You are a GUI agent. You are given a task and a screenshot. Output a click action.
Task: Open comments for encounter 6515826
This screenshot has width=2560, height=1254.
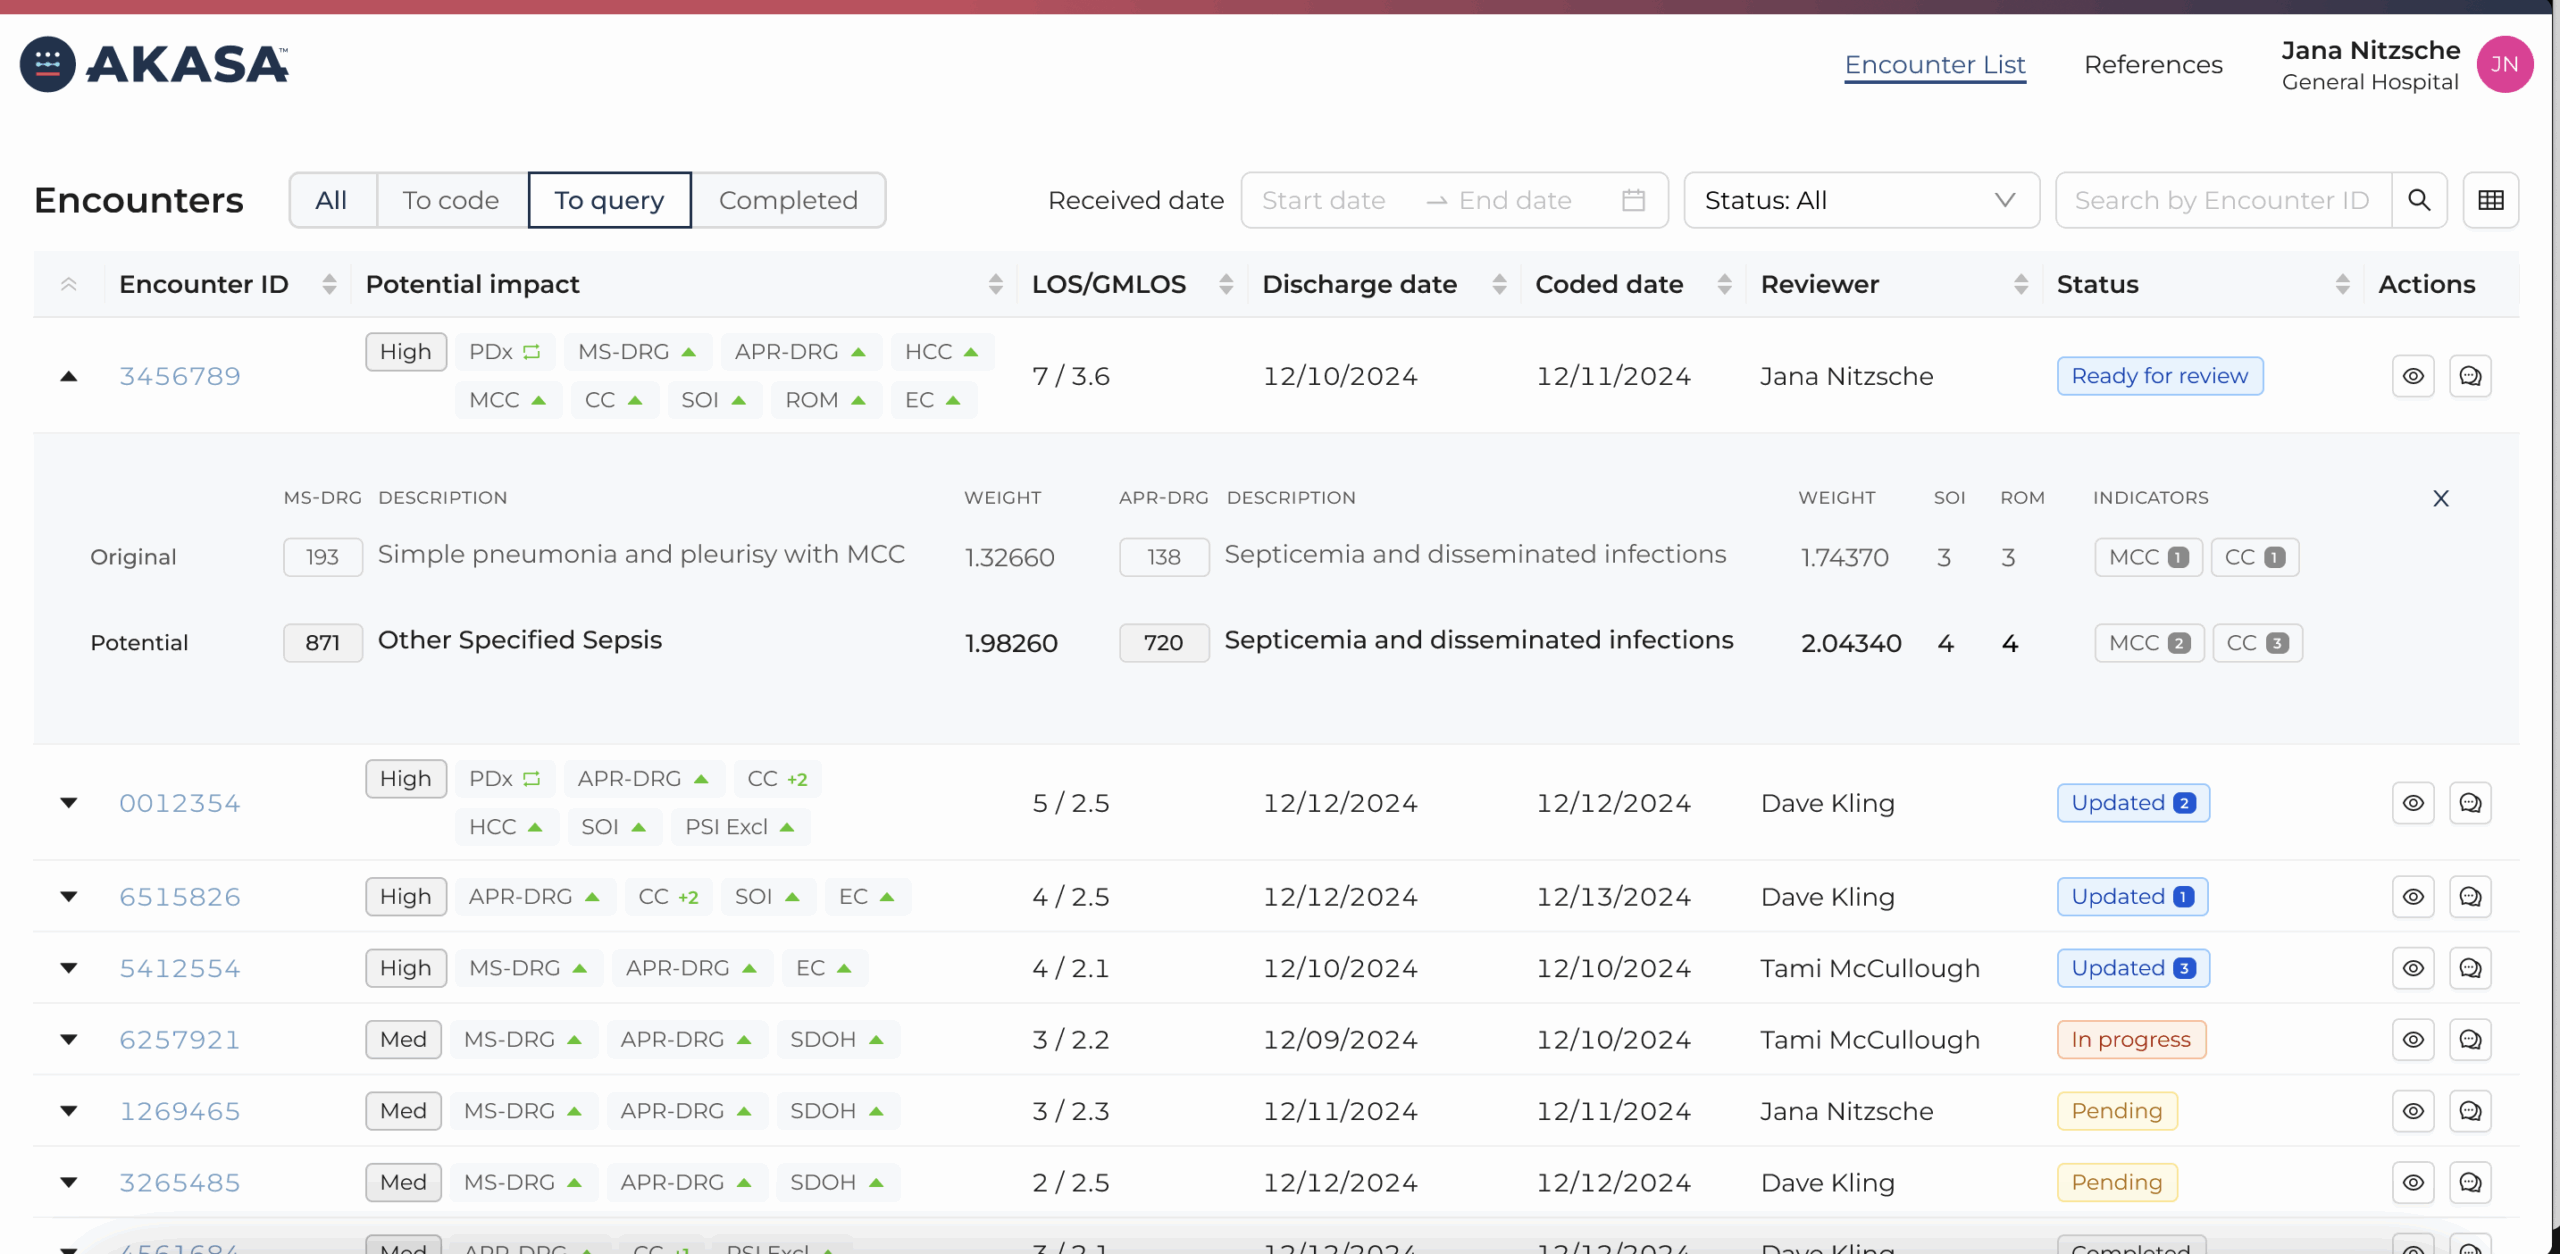2469,897
